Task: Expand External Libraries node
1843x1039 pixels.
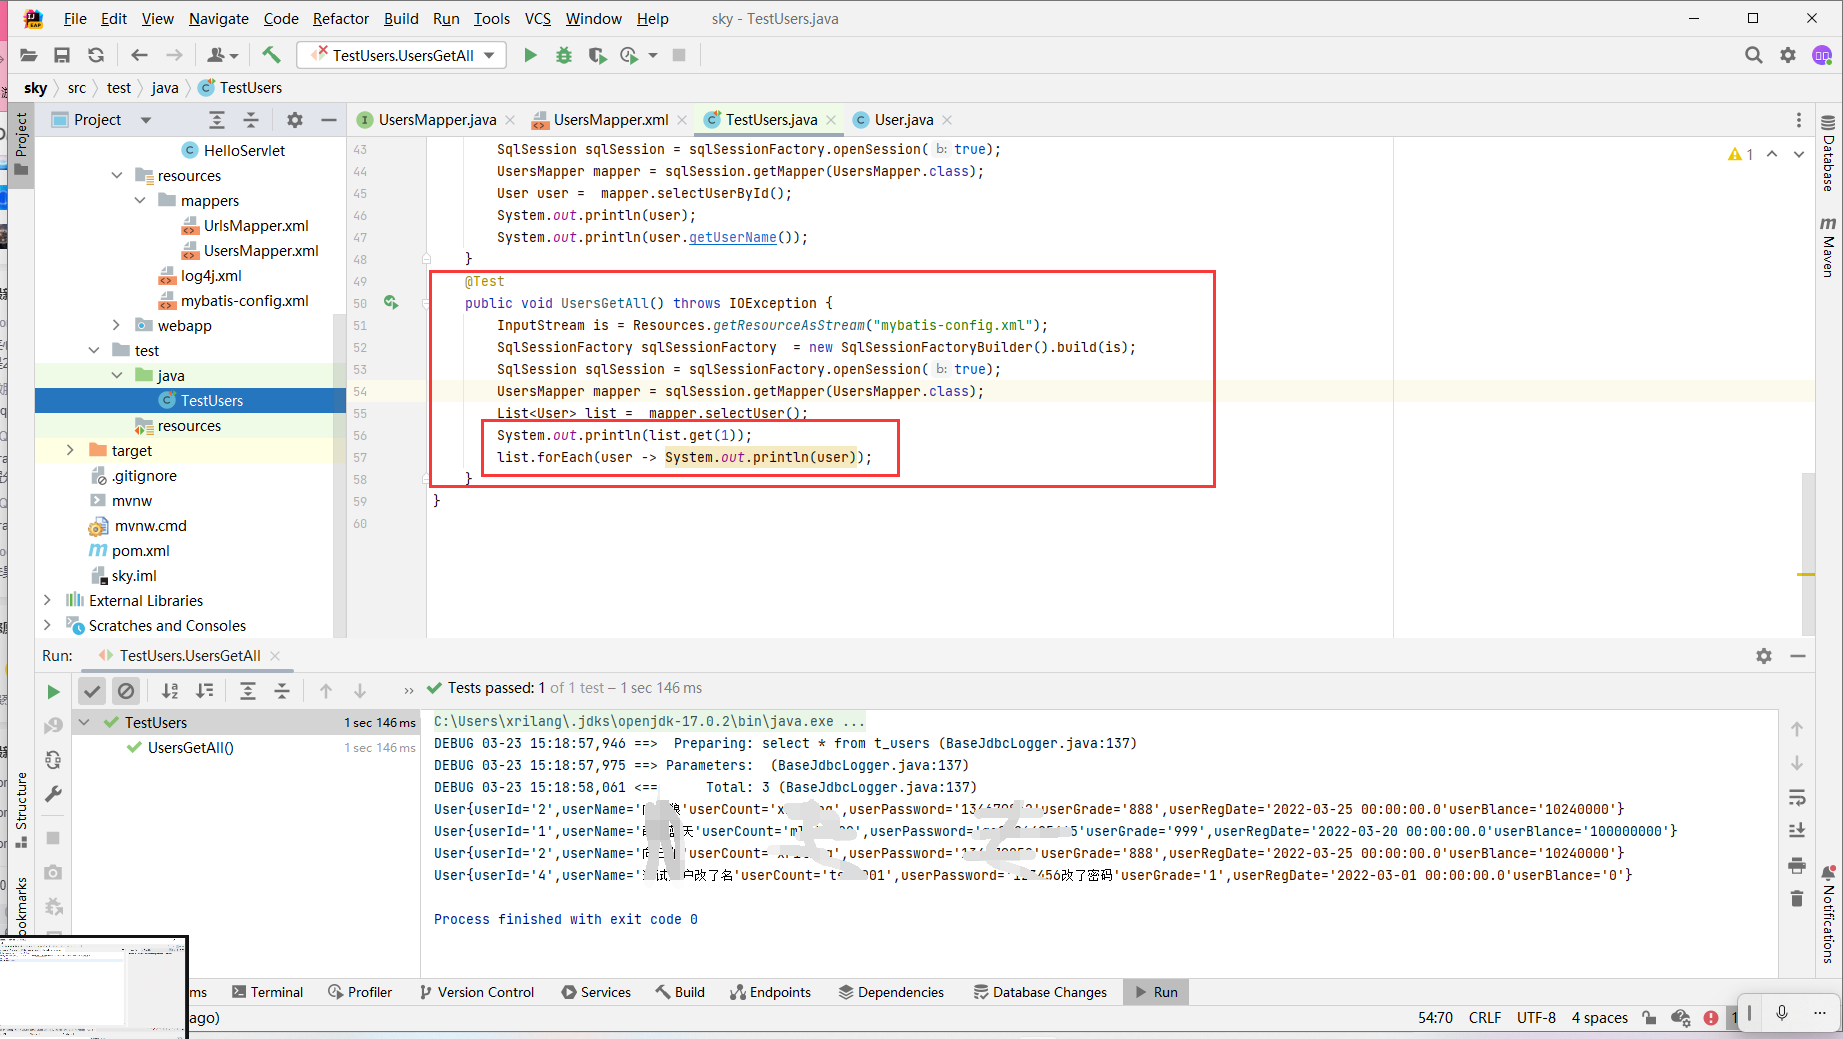Action: point(47,600)
